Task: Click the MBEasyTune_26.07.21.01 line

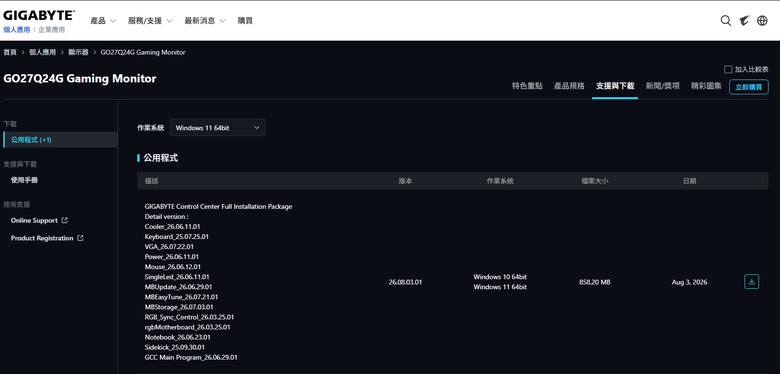Action: (x=181, y=297)
